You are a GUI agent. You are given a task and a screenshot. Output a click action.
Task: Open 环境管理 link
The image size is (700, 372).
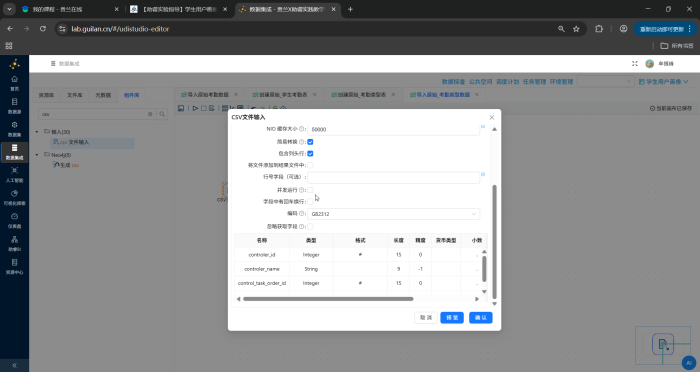pyautogui.click(x=561, y=82)
